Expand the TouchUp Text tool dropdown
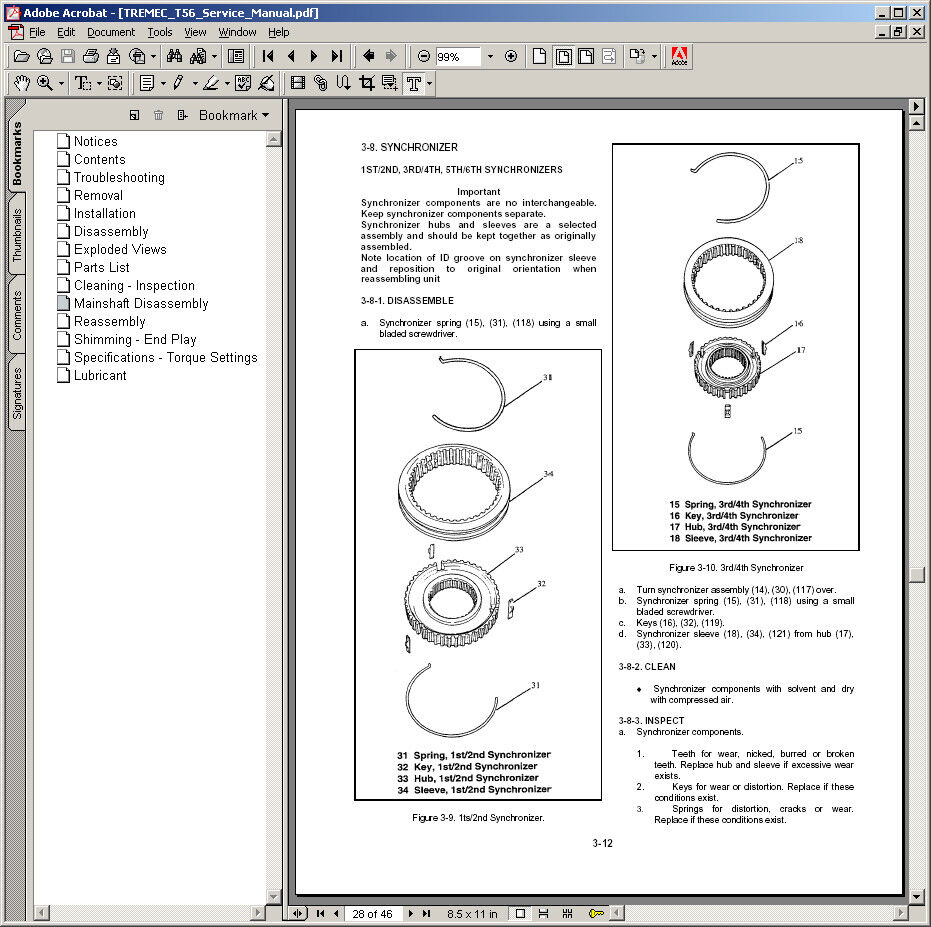Image resolution: width=931 pixels, height=927 pixels. pyautogui.click(x=429, y=84)
